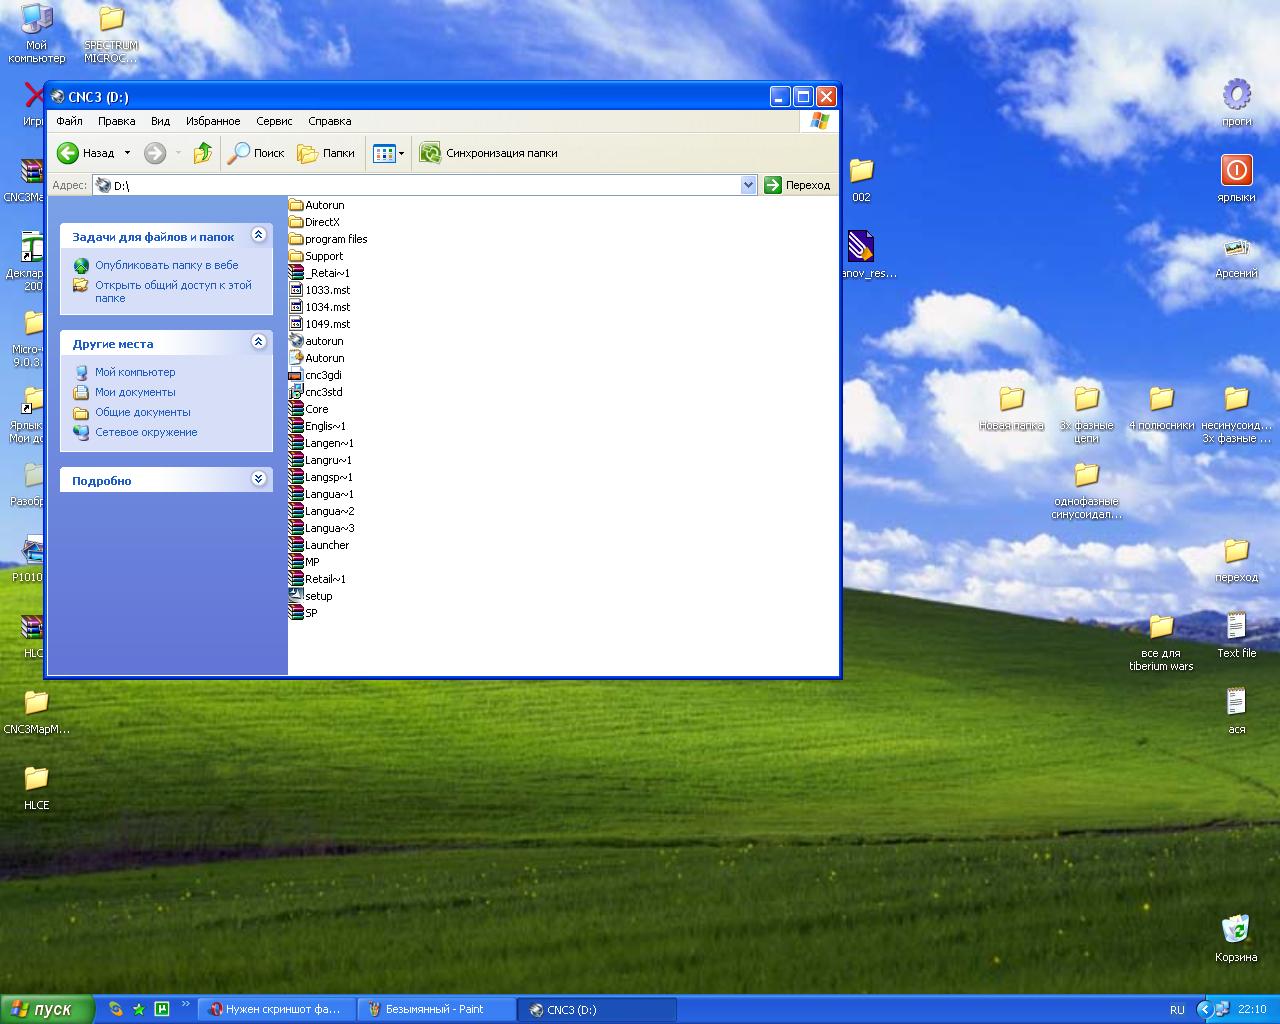The height and width of the screenshot is (1024, 1280).
Task: Select the Core archive file
Action: coord(308,409)
